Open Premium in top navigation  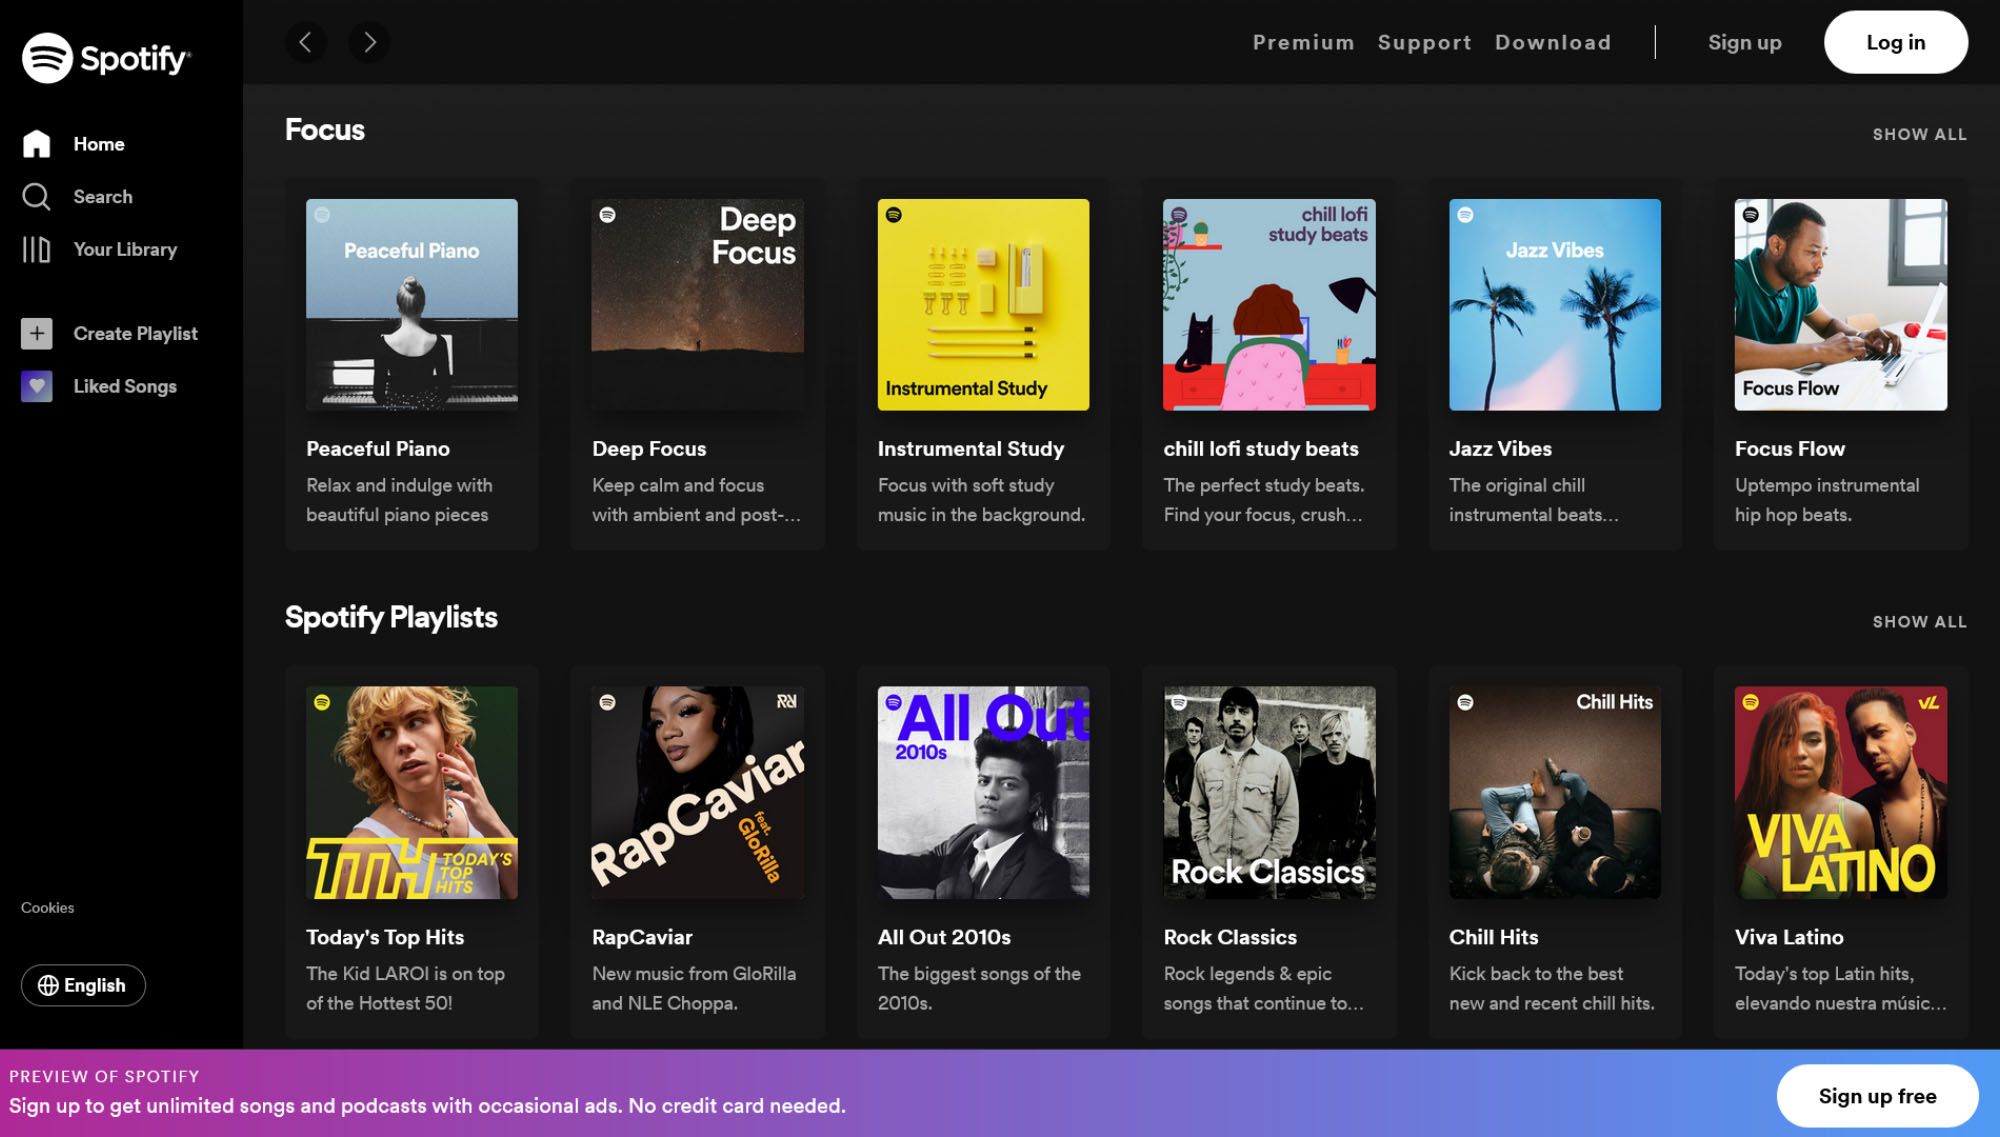pos(1303,42)
